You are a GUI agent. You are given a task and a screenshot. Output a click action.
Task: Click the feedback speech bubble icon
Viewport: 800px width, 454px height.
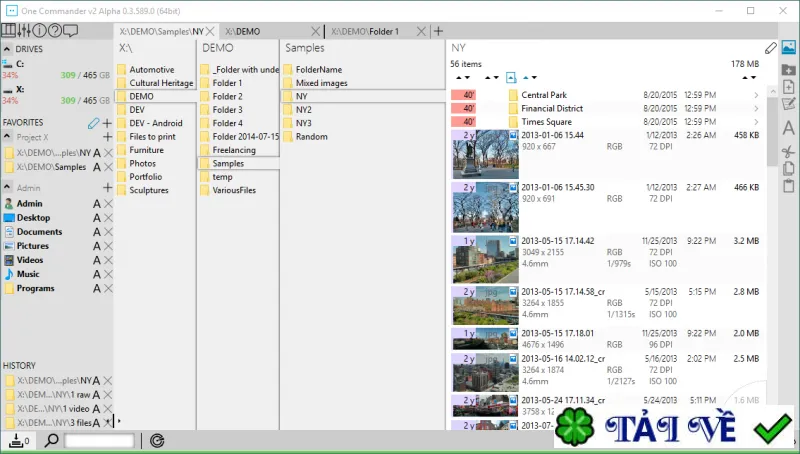click(x=70, y=31)
